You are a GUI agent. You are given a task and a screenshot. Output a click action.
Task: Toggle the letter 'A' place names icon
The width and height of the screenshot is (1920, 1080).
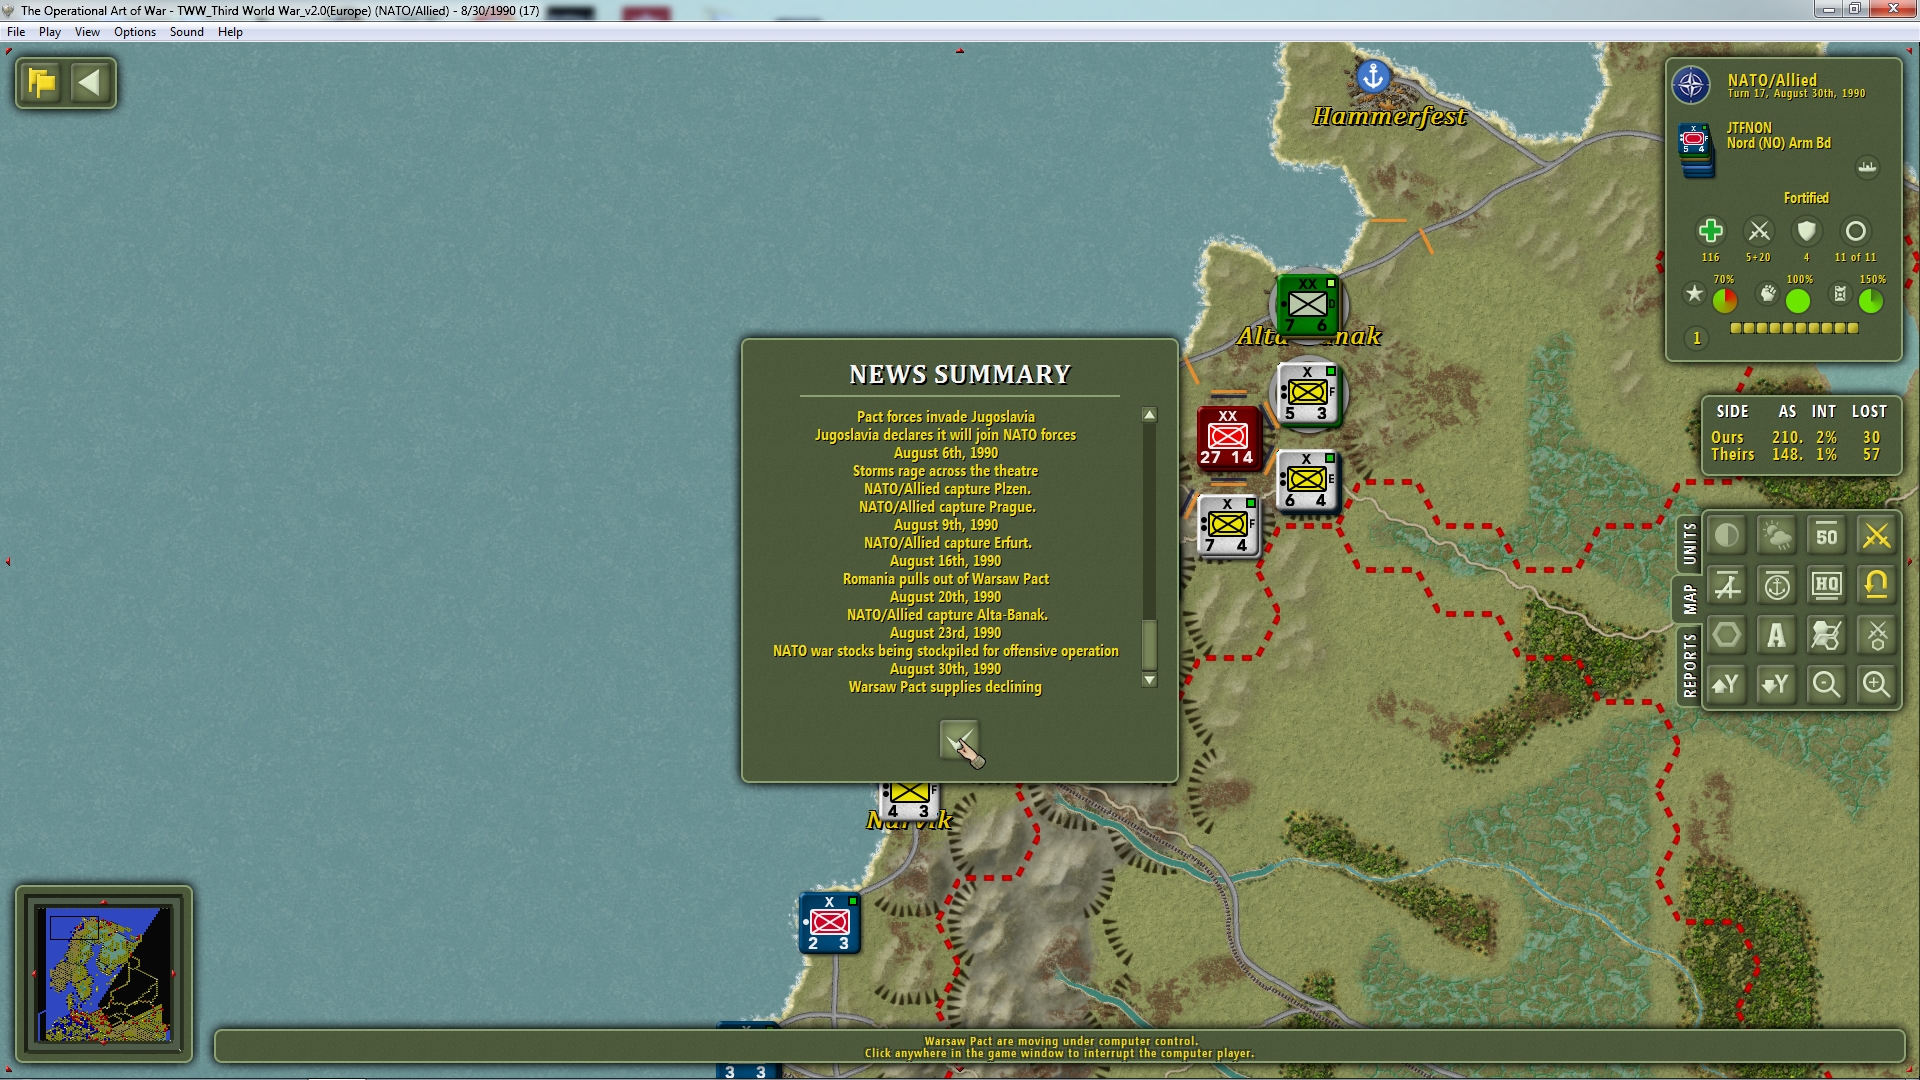tap(1777, 635)
